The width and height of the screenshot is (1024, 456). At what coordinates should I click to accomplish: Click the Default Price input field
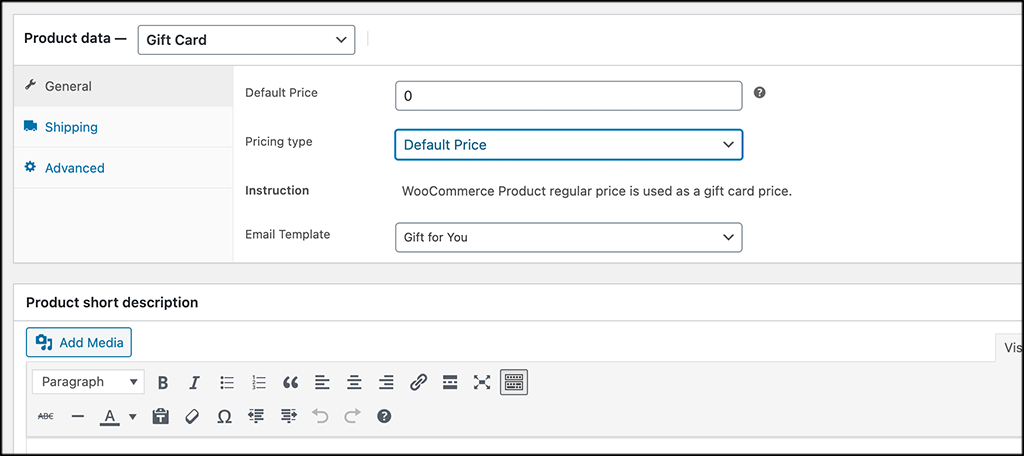568,96
